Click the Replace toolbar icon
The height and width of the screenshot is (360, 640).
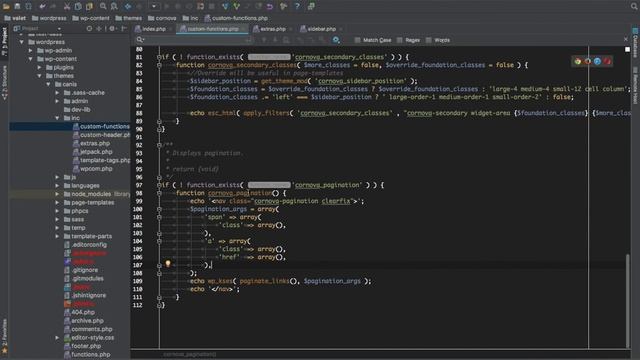point(114,6)
